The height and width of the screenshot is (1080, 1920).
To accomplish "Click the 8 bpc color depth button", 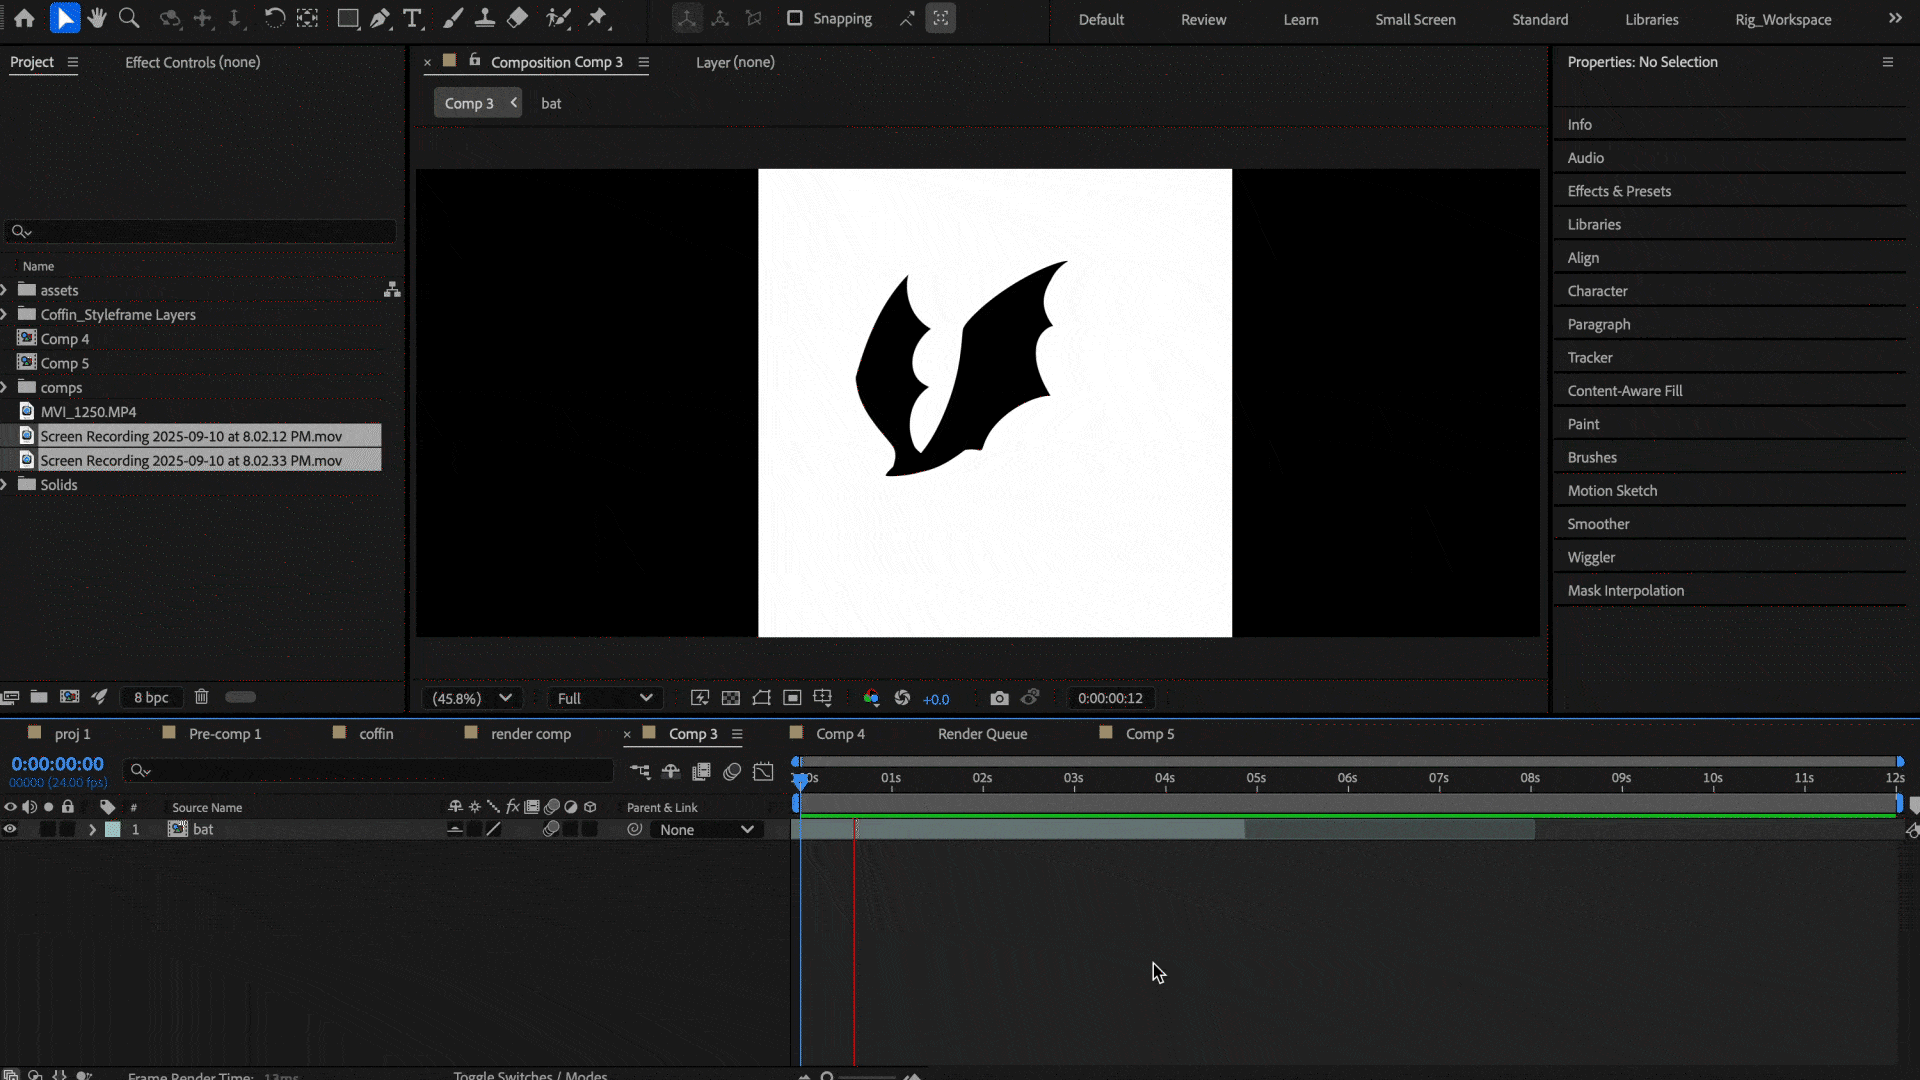I will pos(151,697).
